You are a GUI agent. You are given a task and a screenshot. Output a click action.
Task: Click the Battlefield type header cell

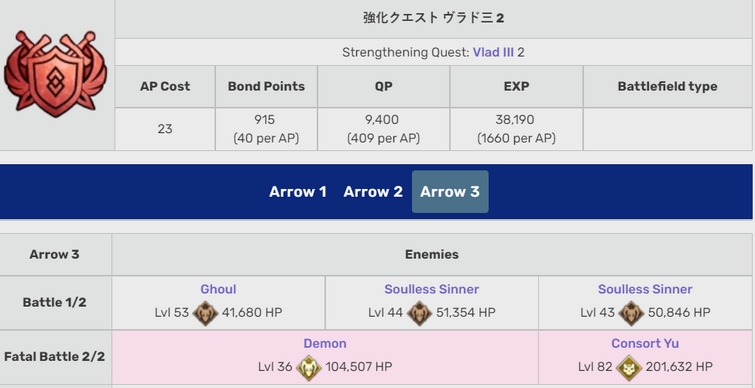click(667, 87)
